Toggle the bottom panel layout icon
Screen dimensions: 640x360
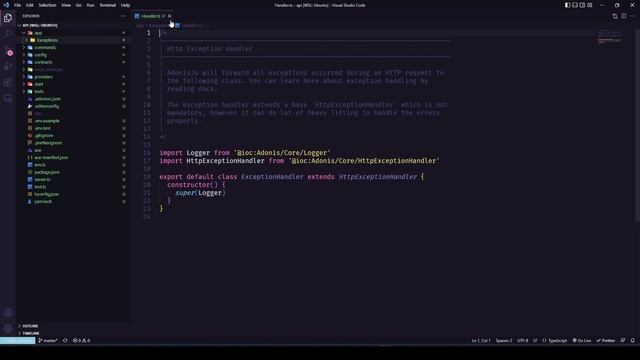point(575,5)
